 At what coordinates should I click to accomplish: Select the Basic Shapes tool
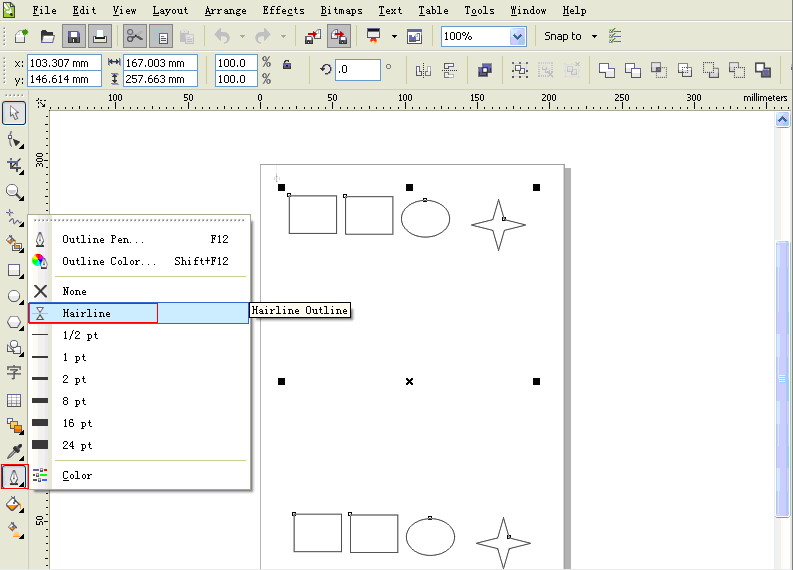[14, 348]
